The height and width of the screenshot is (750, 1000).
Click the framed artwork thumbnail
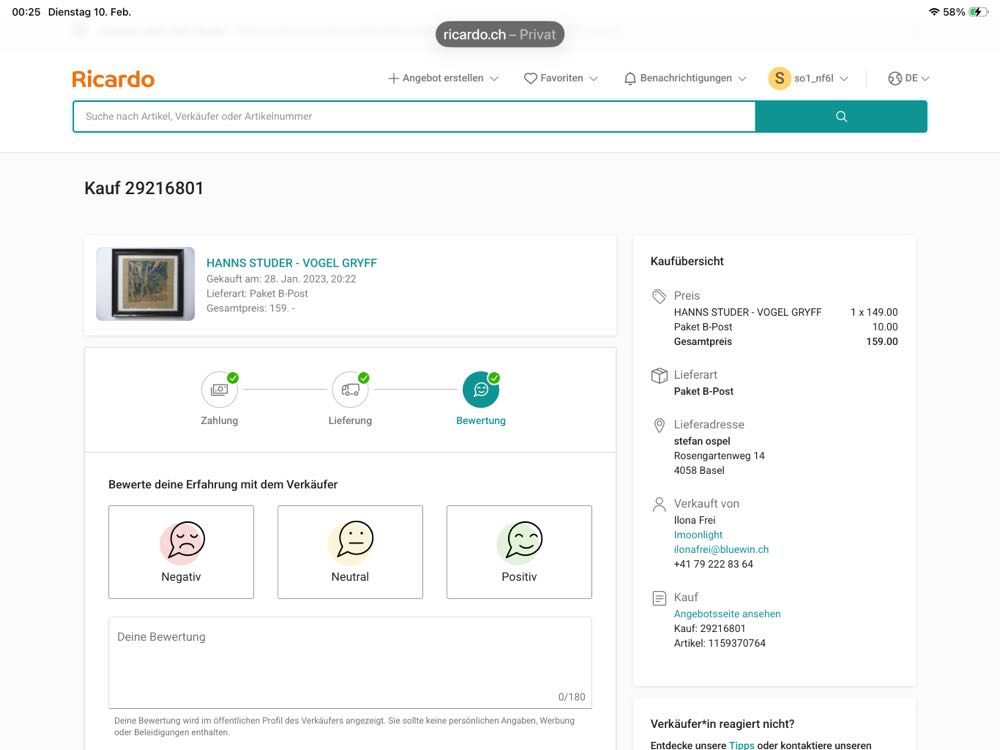tap(146, 284)
